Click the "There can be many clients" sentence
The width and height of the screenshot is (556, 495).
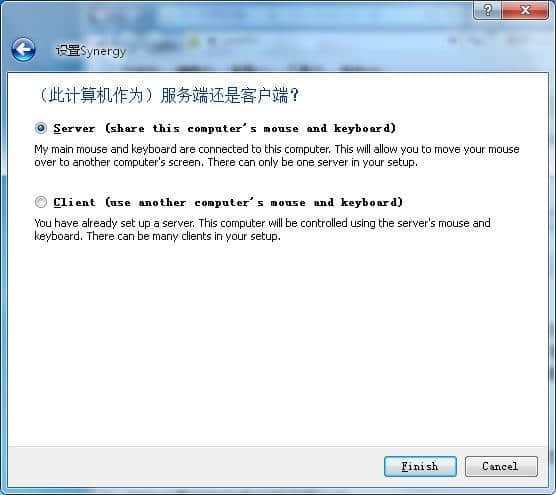(184, 236)
